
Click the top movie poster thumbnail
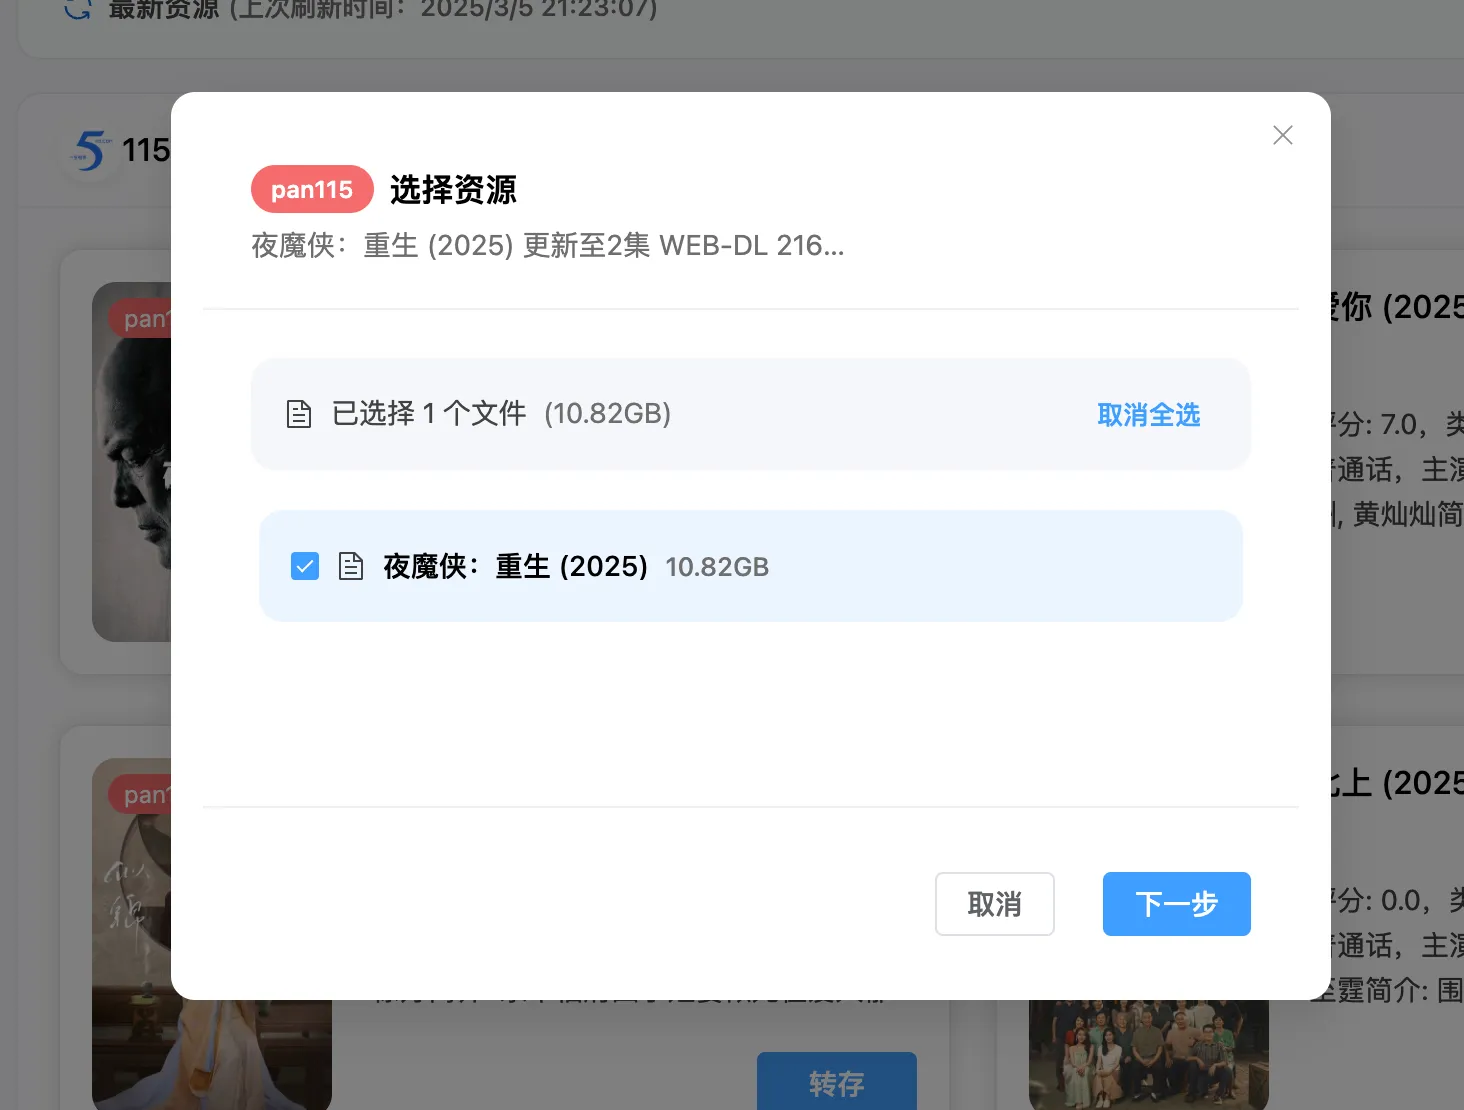[x=130, y=462]
